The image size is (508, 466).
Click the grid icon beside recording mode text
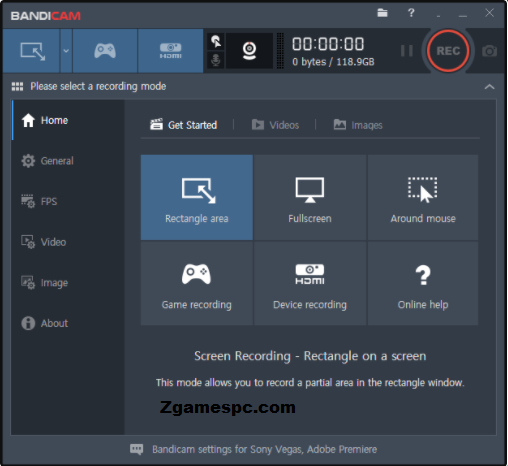(17, 87)
